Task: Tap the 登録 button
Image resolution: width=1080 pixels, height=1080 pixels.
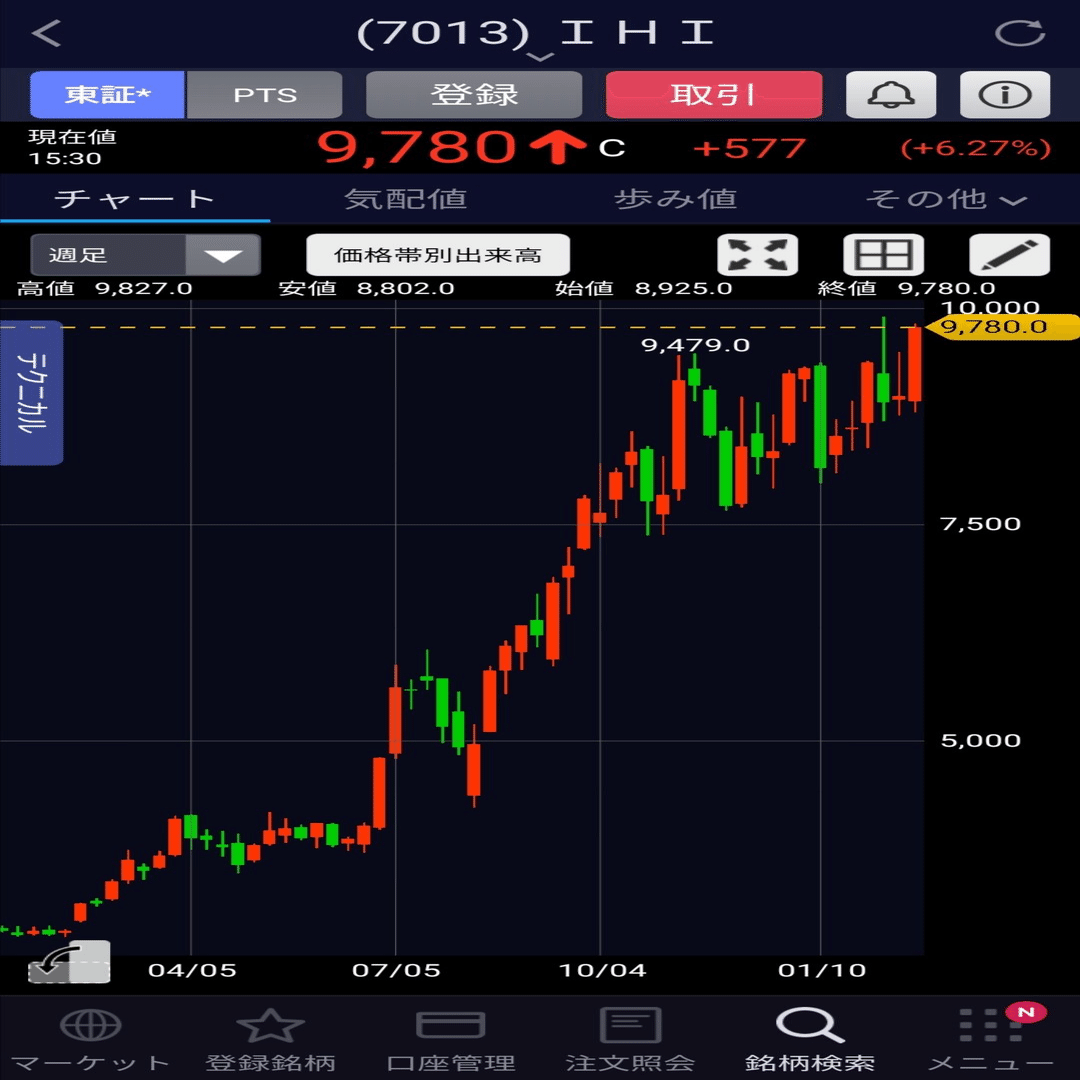Action: point(474,94)
